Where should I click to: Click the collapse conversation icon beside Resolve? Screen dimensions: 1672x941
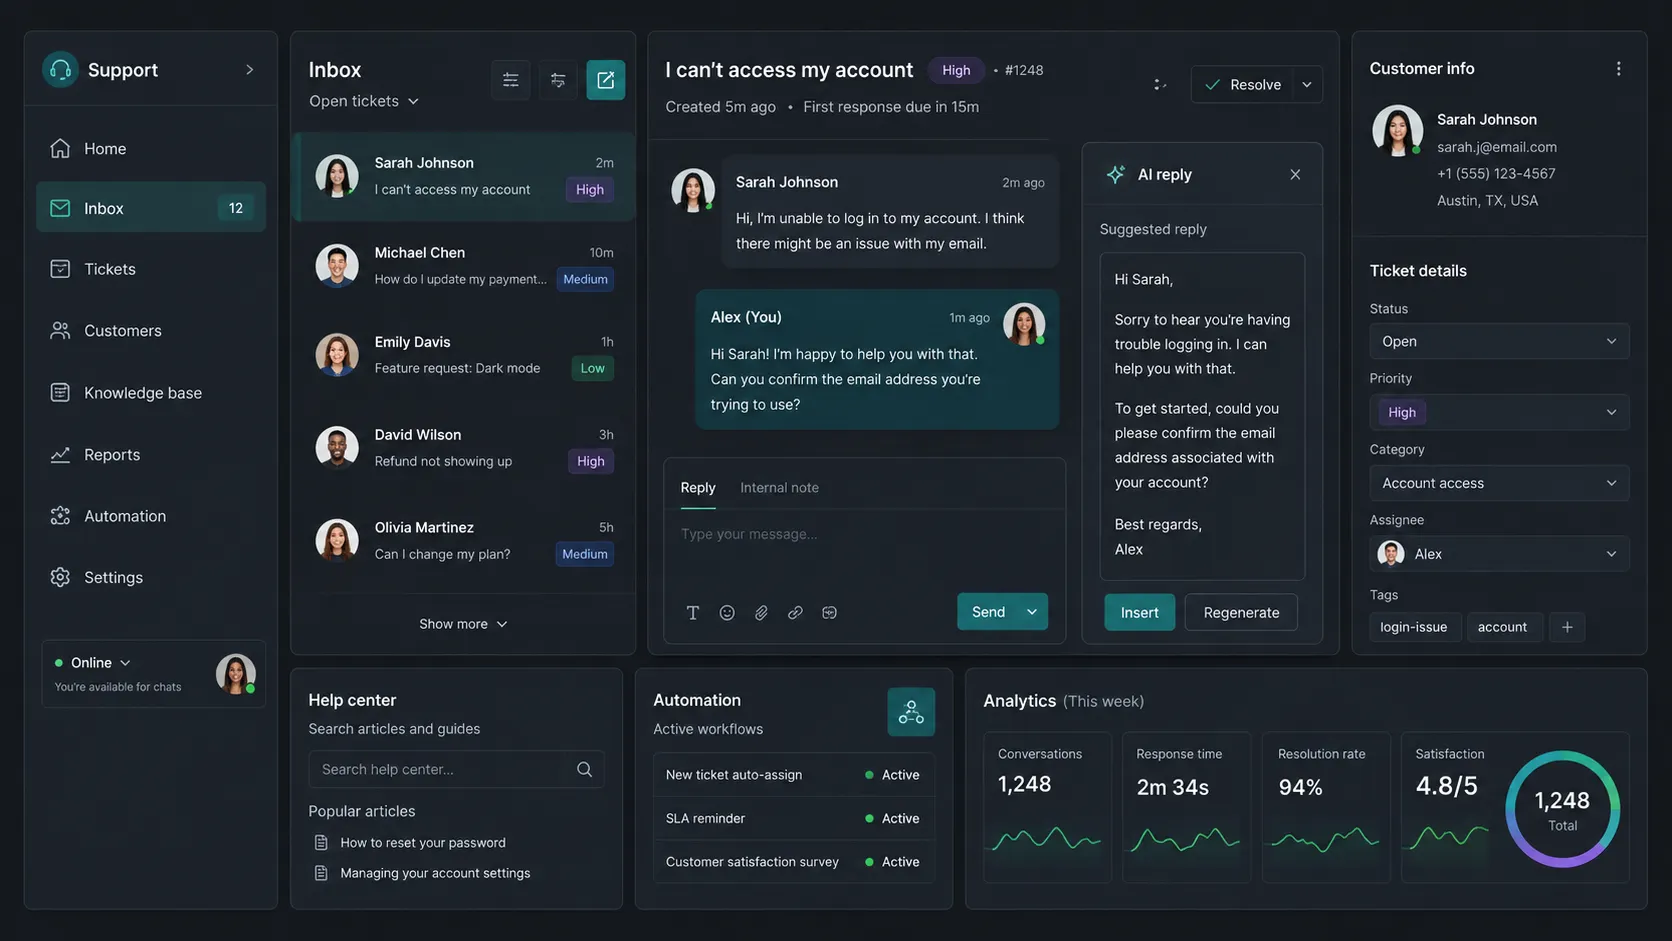[x=1160, y=85]
